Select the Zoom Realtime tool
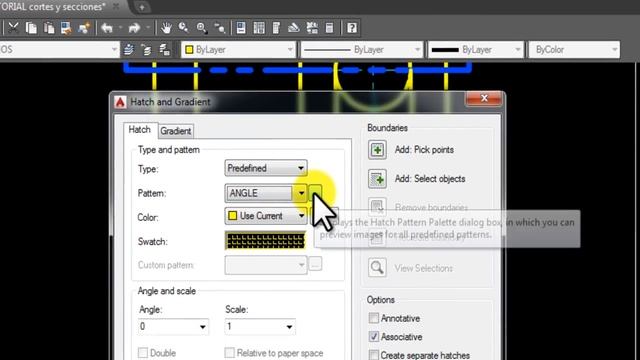The width and height of the screenshot is (640, 360). [183, 28]
